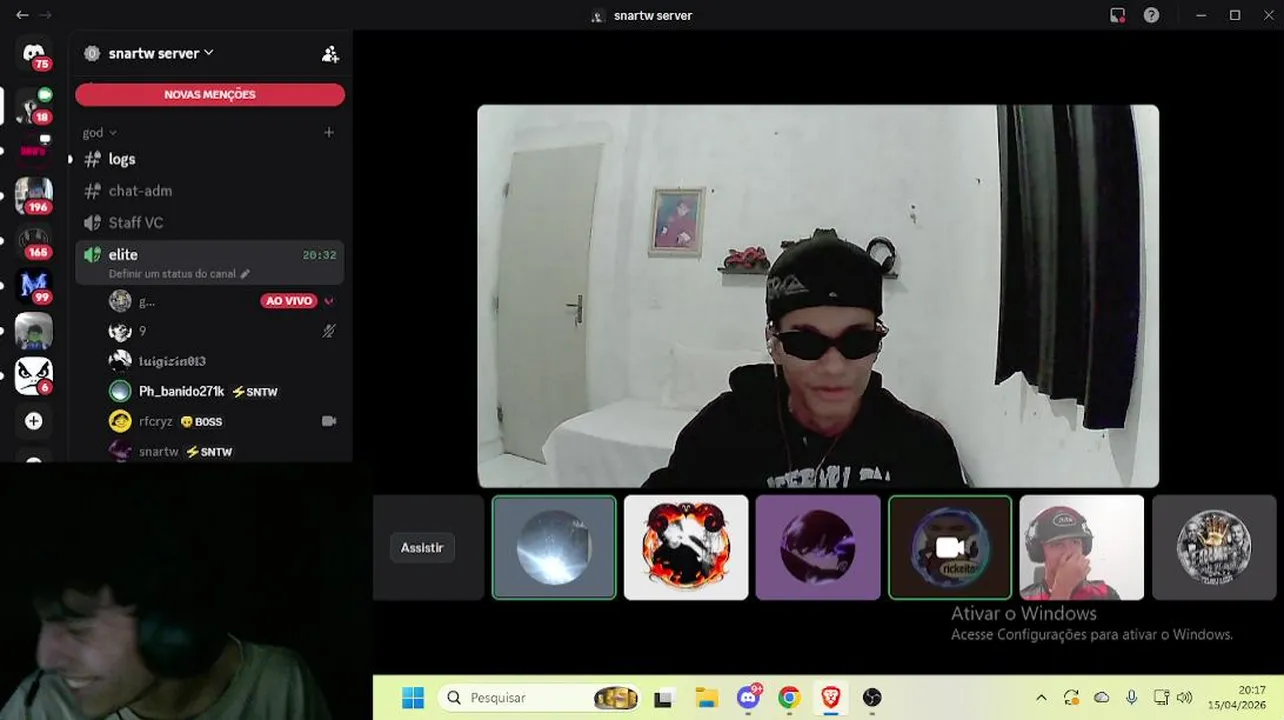
Task: Open OBS Studio from the taskbar
Action: [x=872, y=698]
